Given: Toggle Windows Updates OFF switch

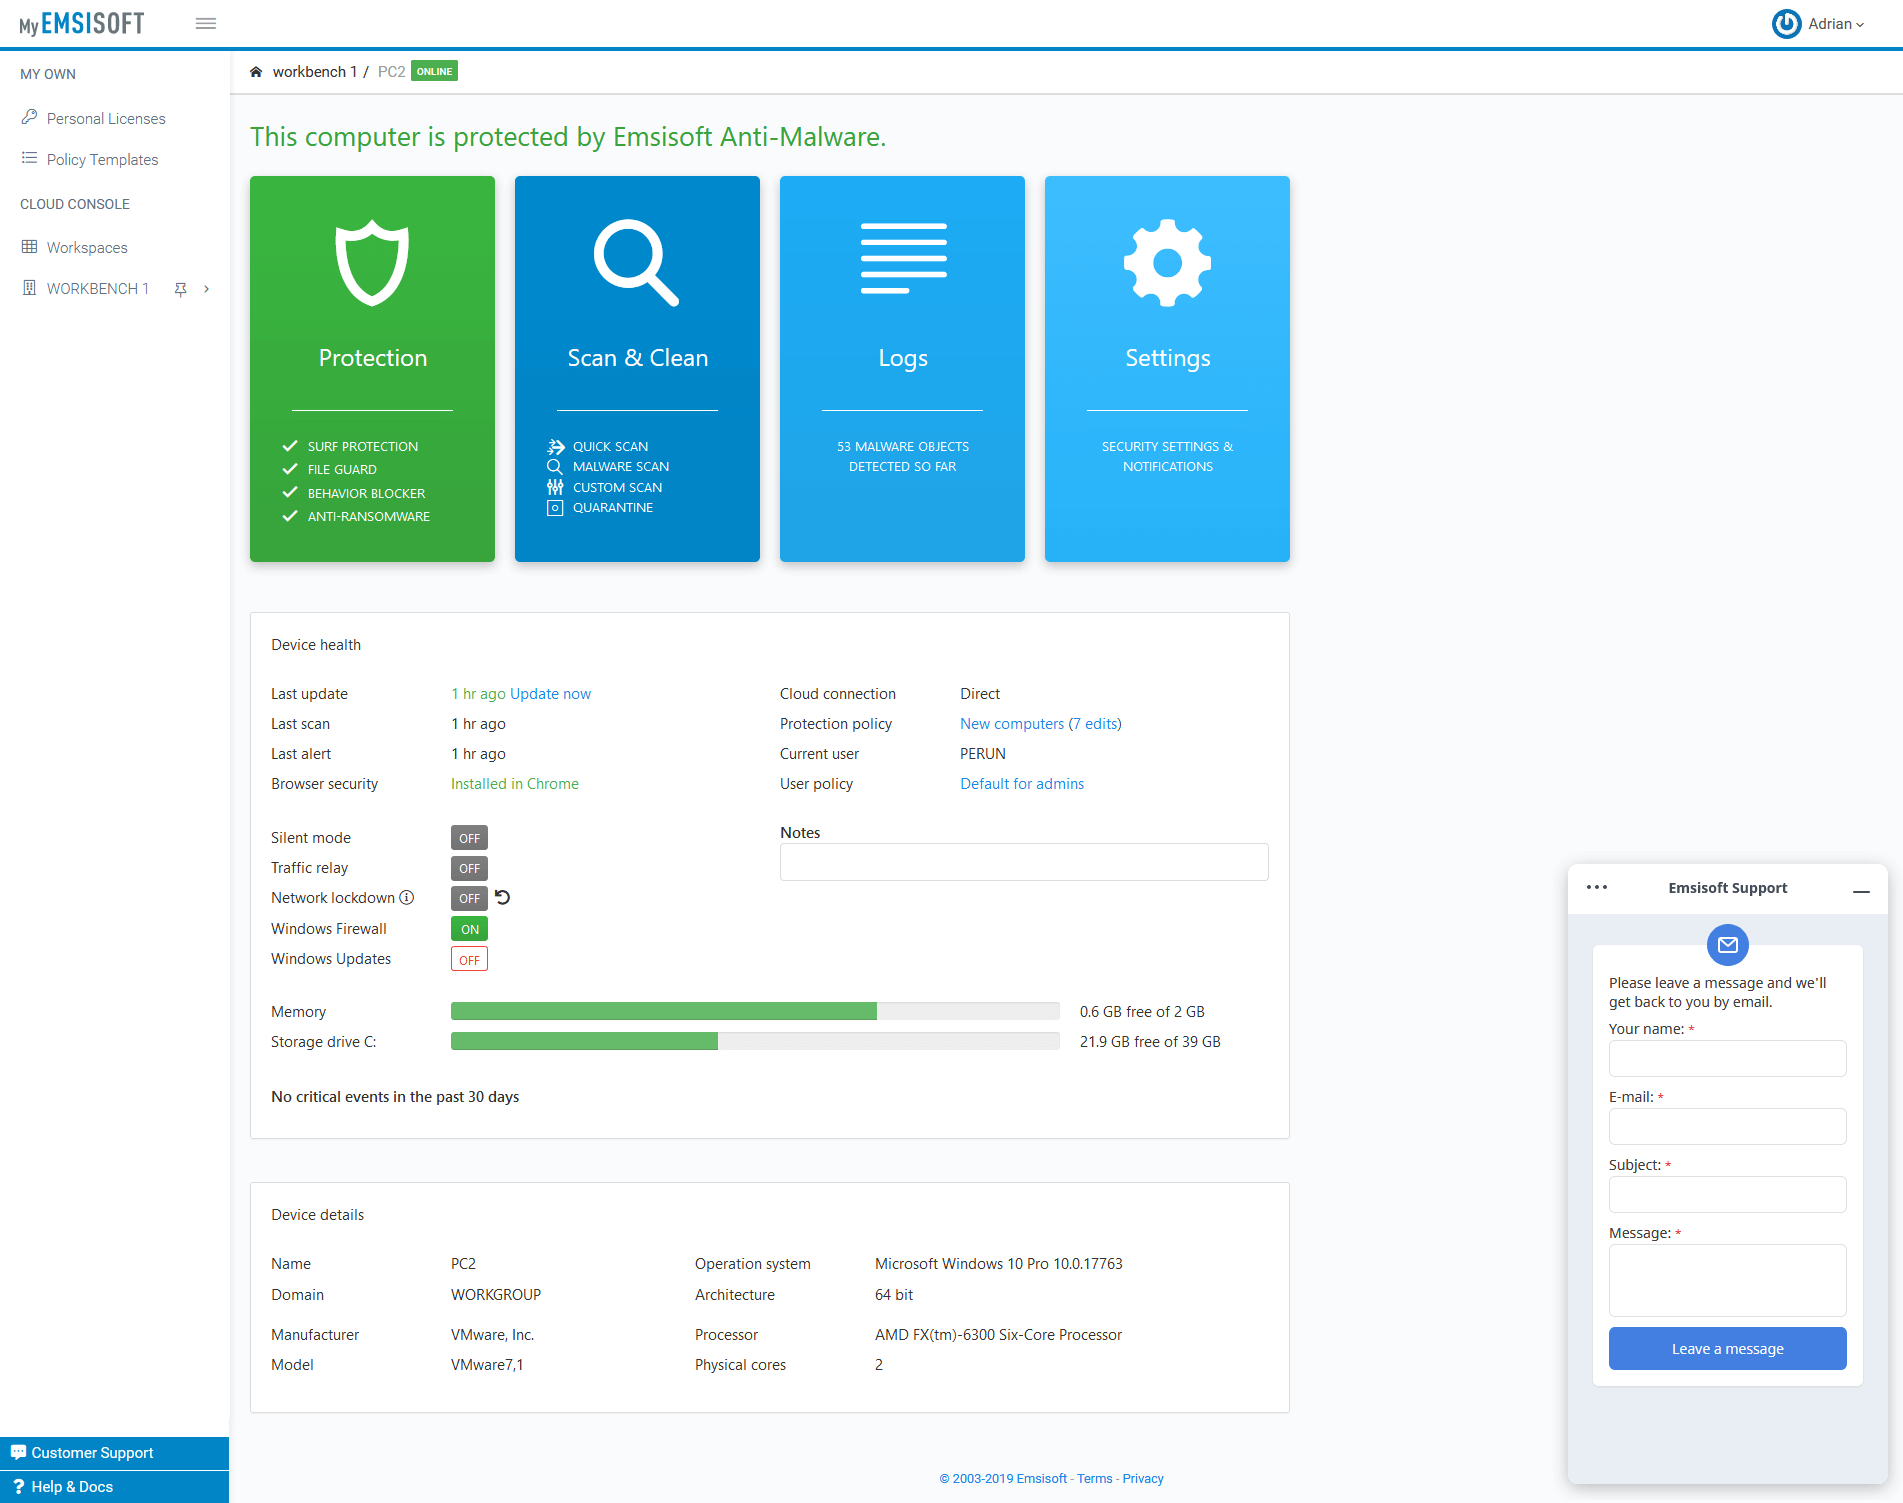Looking at the screenshot, I should [x=469, y=960].
